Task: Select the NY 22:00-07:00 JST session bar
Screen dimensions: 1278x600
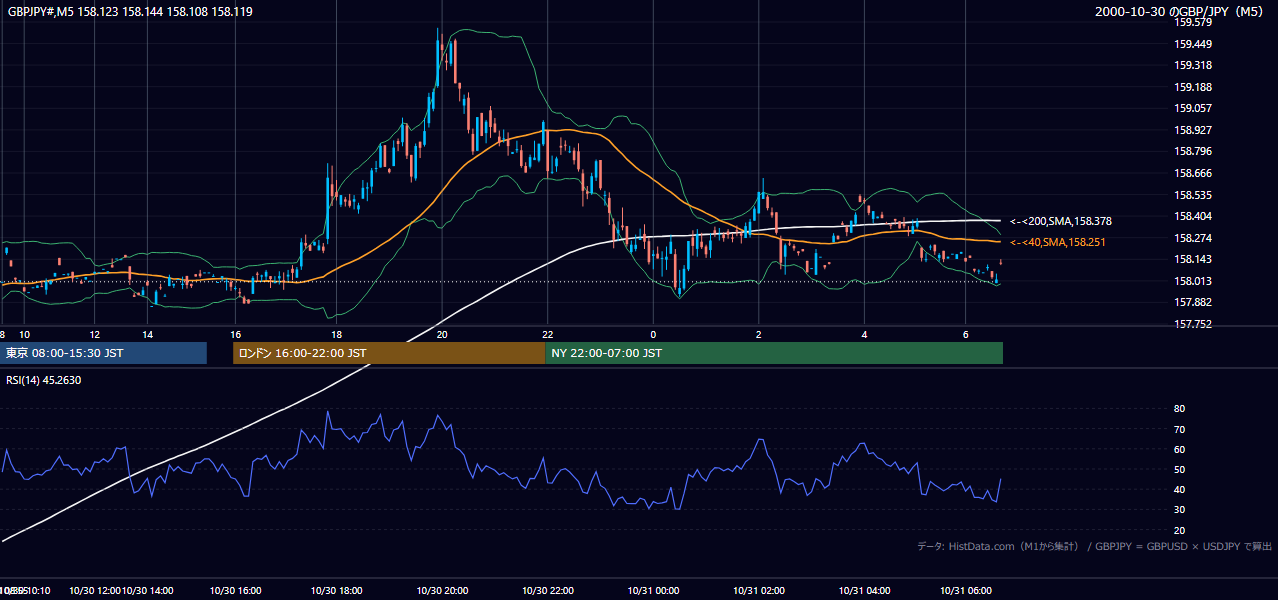Action: tap(774, 353)
